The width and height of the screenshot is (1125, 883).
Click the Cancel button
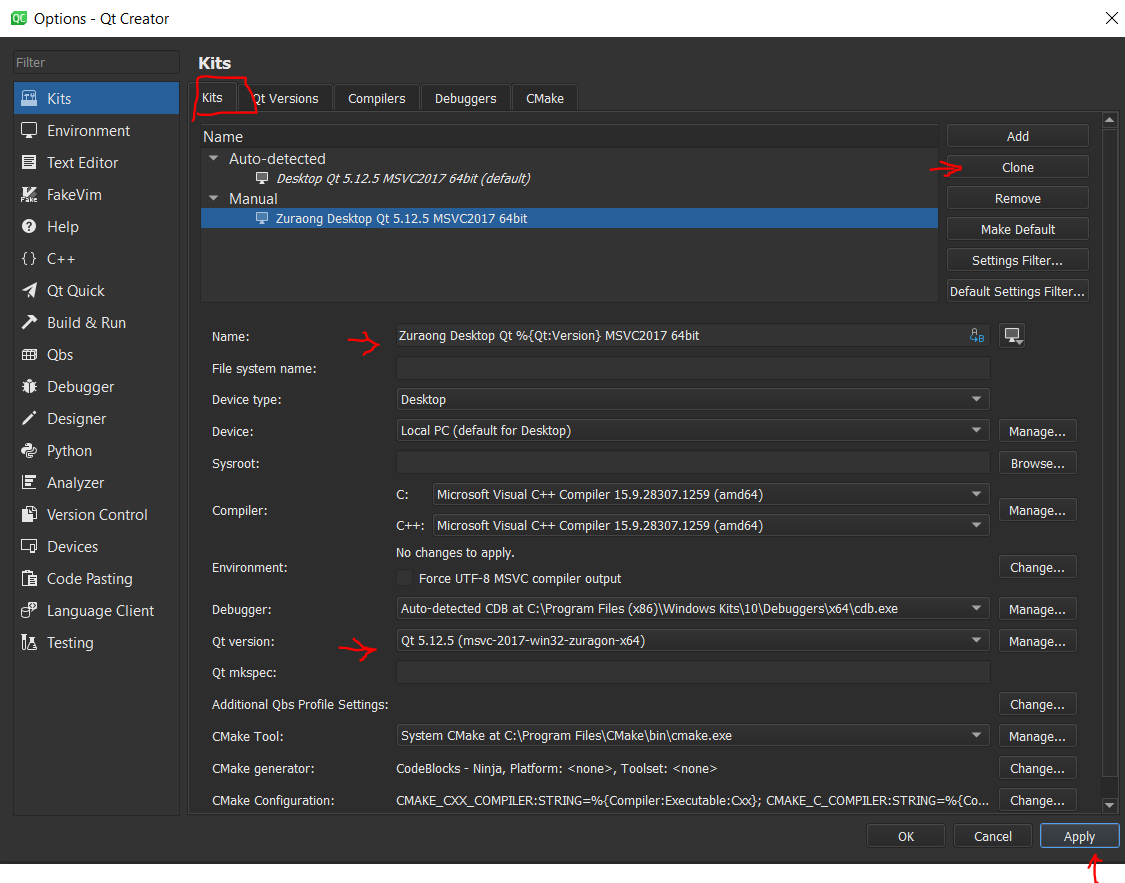pos(993,836)
